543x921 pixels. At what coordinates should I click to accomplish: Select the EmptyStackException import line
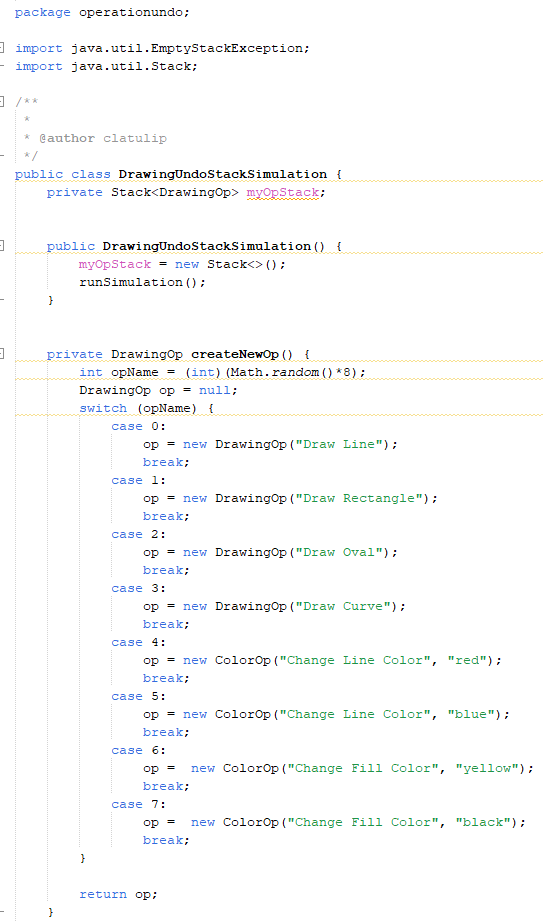(x=162, y=48)
